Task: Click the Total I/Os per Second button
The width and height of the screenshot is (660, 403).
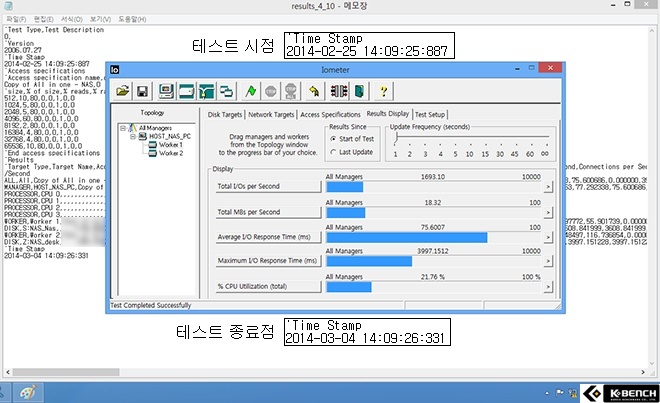Action: click(268, 186)
